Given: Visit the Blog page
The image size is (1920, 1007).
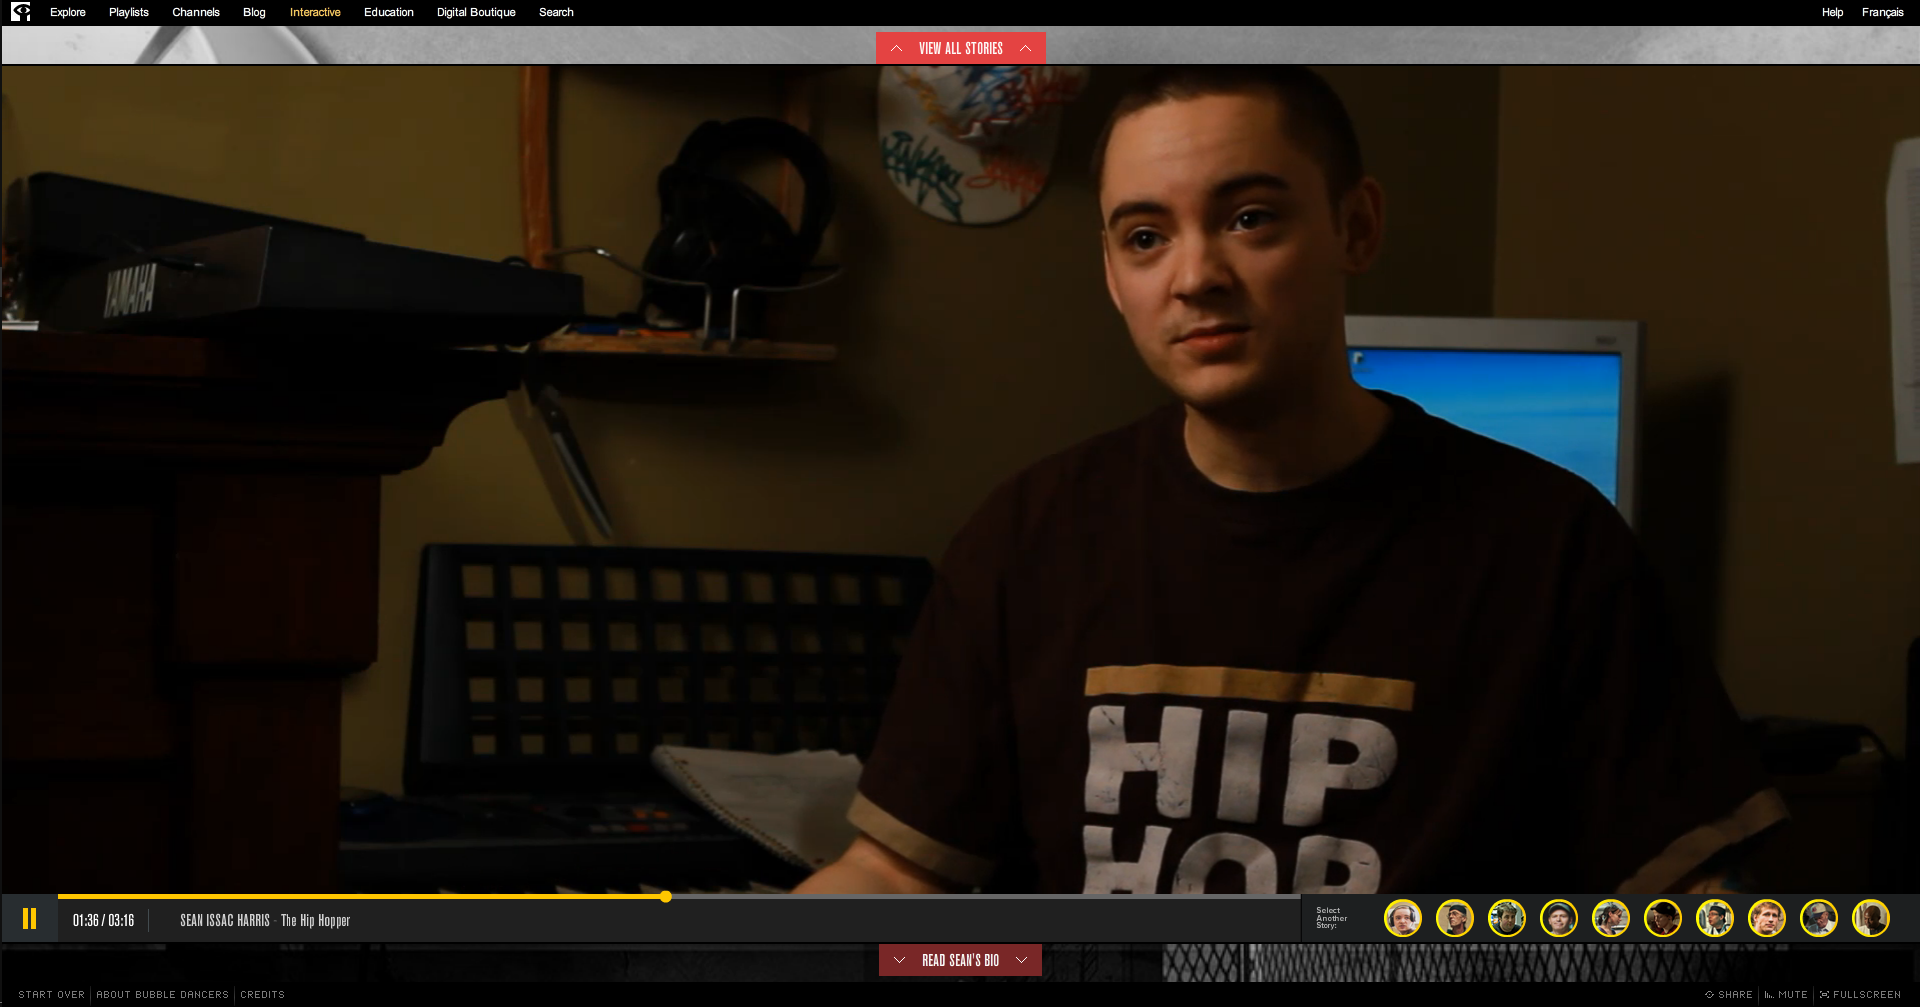Looking at the screenshot, I should [x=254, y=12].
